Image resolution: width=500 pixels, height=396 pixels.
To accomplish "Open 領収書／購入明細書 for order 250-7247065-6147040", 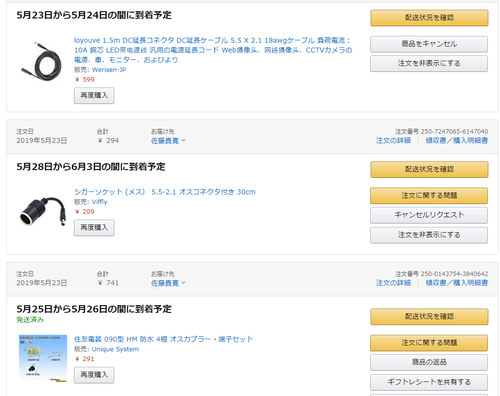I will [x=457, y=141].
